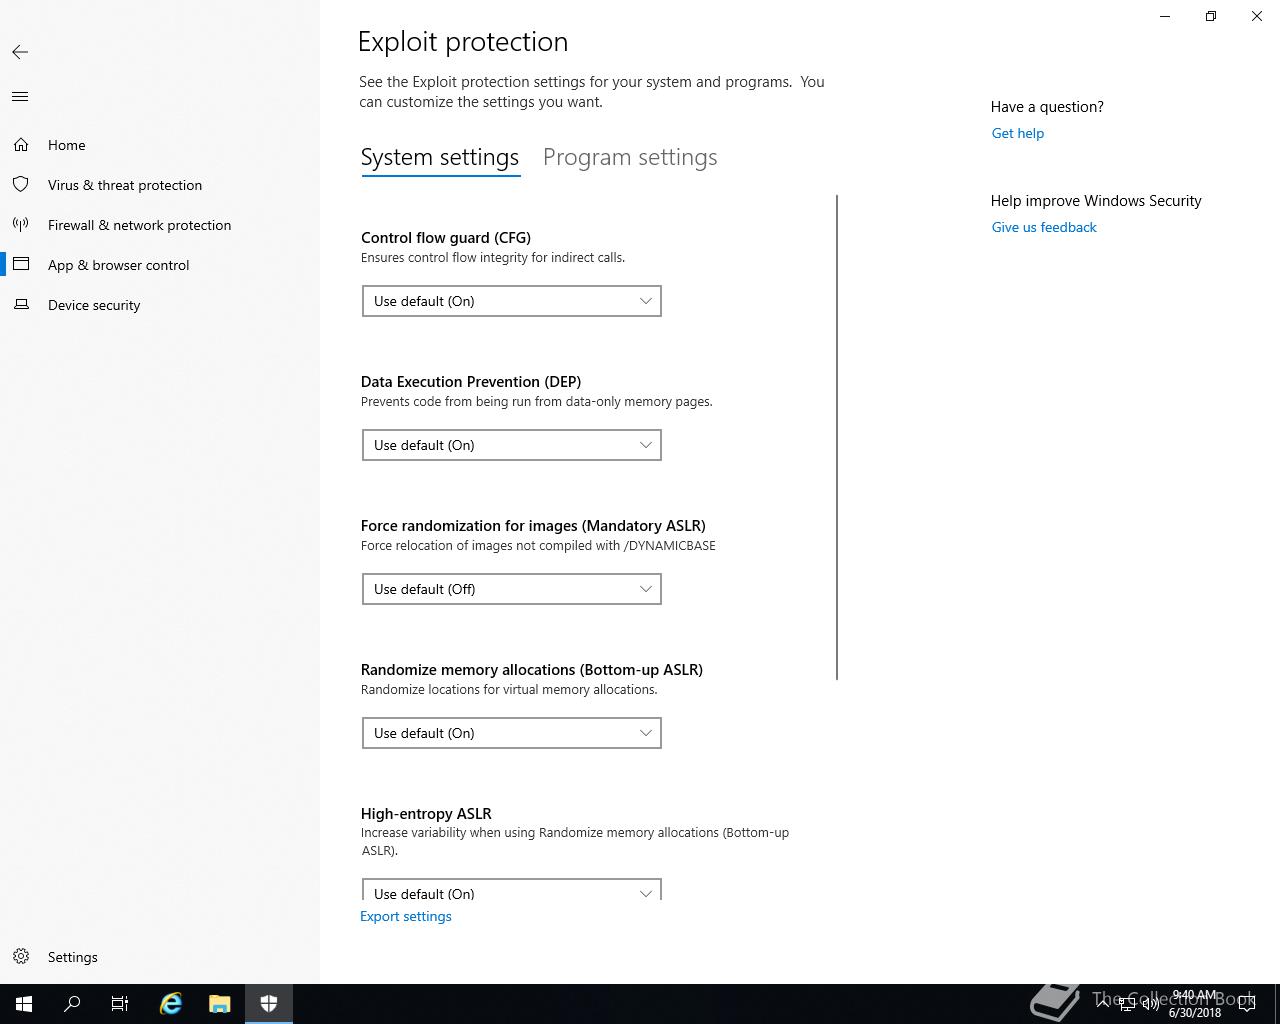1280x1024 pixels.
Task: Click 'Prevents code from being run' description
Action: coord(537,402)
